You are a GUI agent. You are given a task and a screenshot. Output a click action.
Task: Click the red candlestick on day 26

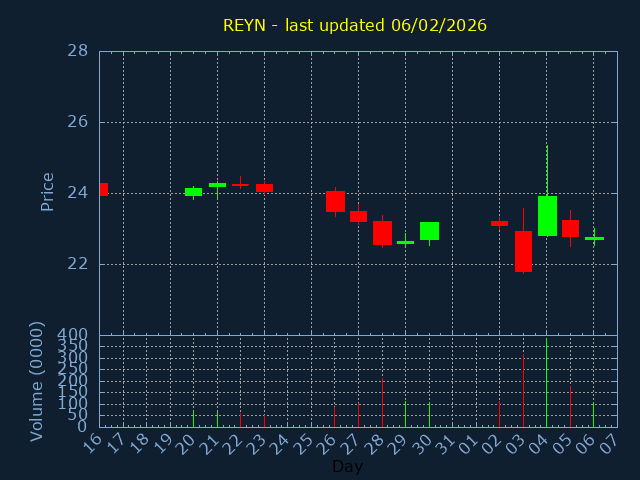point(335,201)
